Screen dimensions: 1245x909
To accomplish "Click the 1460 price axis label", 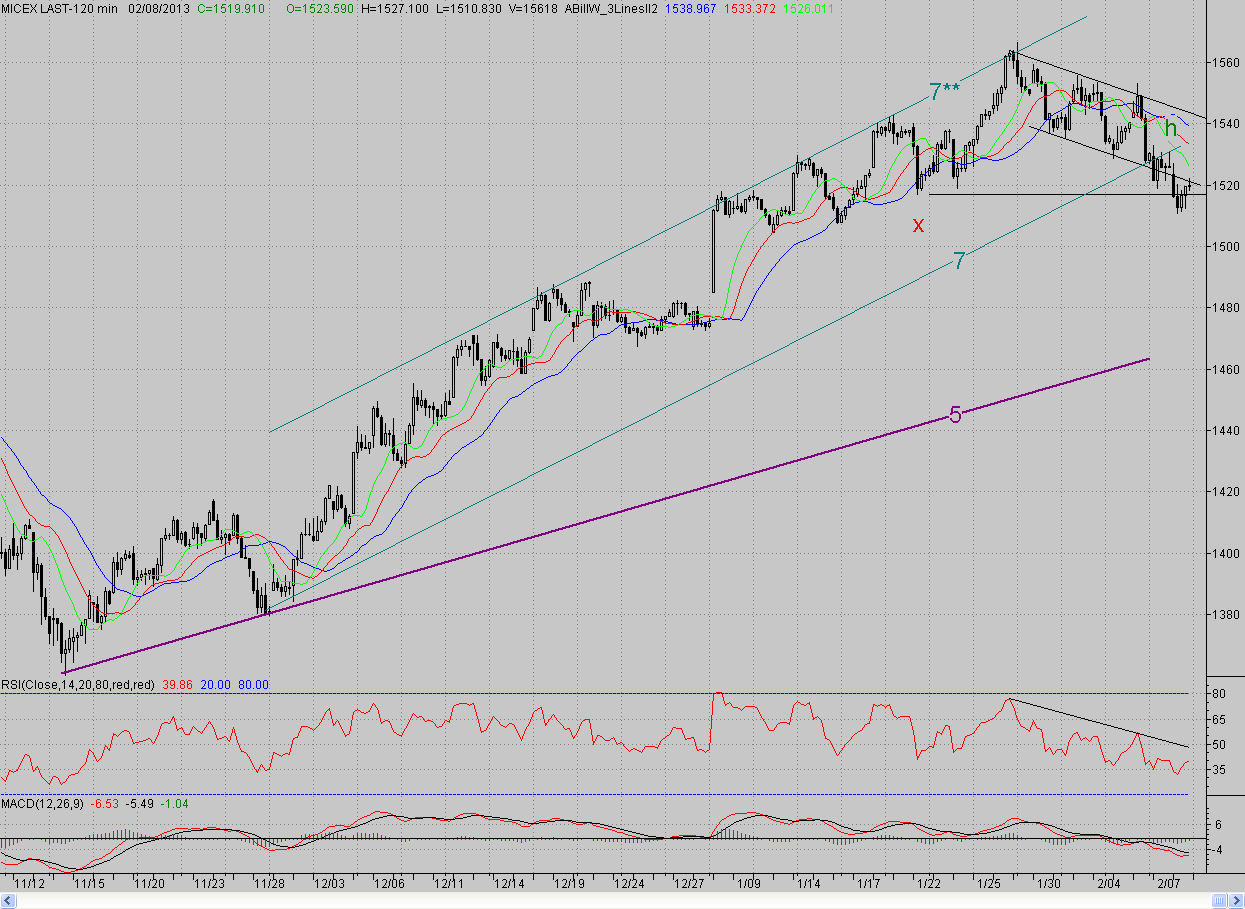I will tap(1226, 369).
